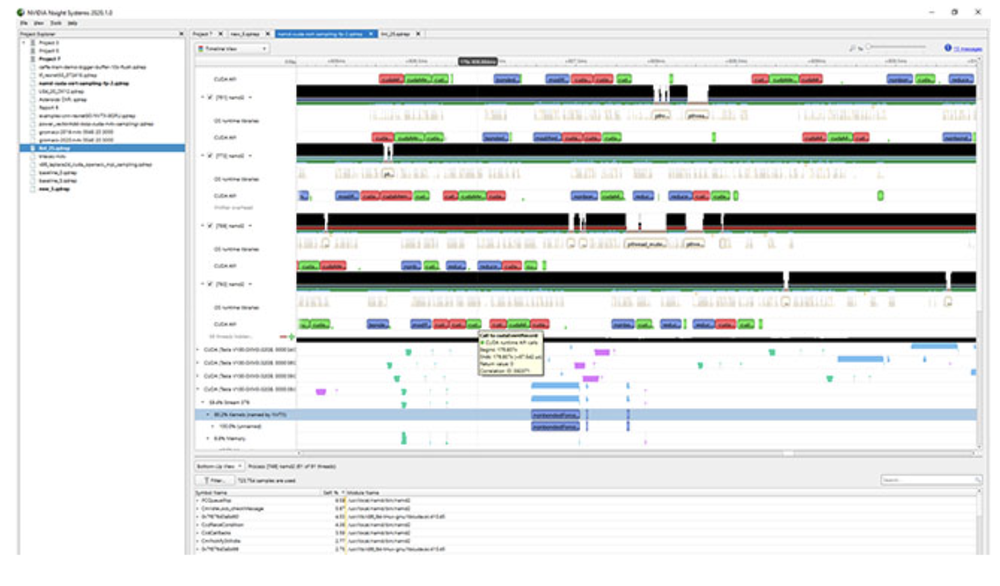
Task: Select new_3.qdrep in Project Explorer list
Action: point(54,189)
